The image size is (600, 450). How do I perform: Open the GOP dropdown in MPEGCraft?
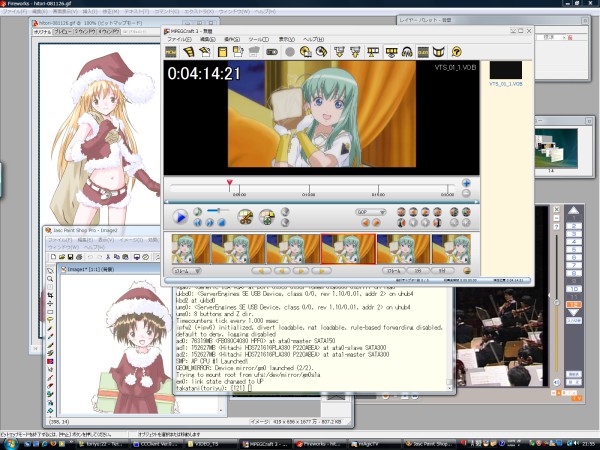[x=370, y=212]
